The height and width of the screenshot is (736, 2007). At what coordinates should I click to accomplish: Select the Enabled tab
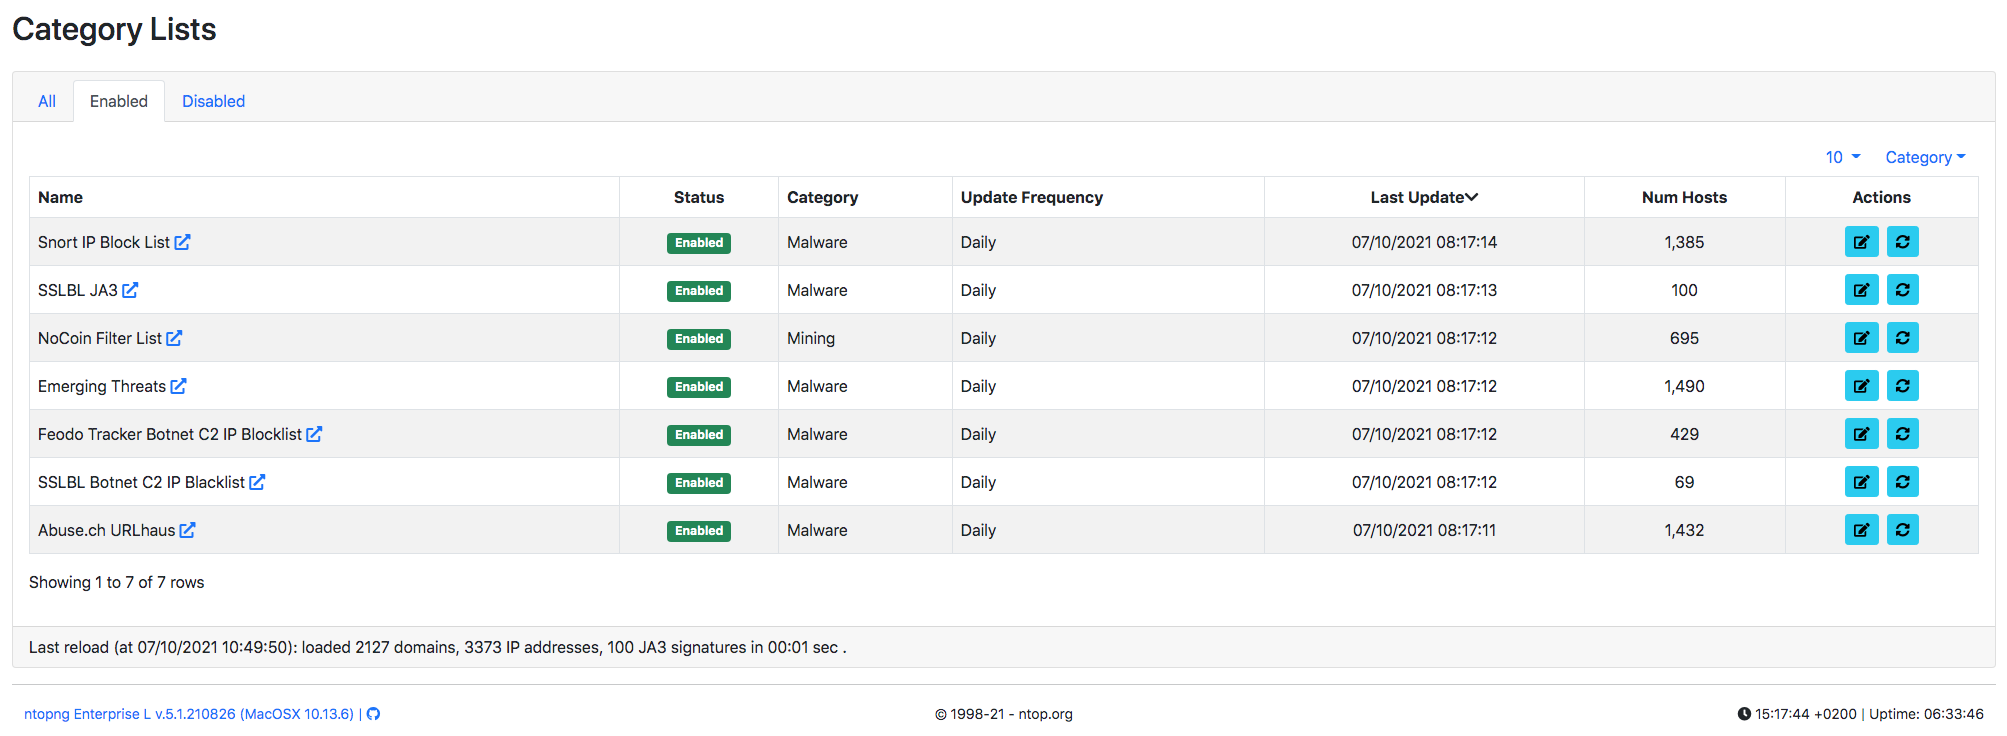[x=119, y=101]
